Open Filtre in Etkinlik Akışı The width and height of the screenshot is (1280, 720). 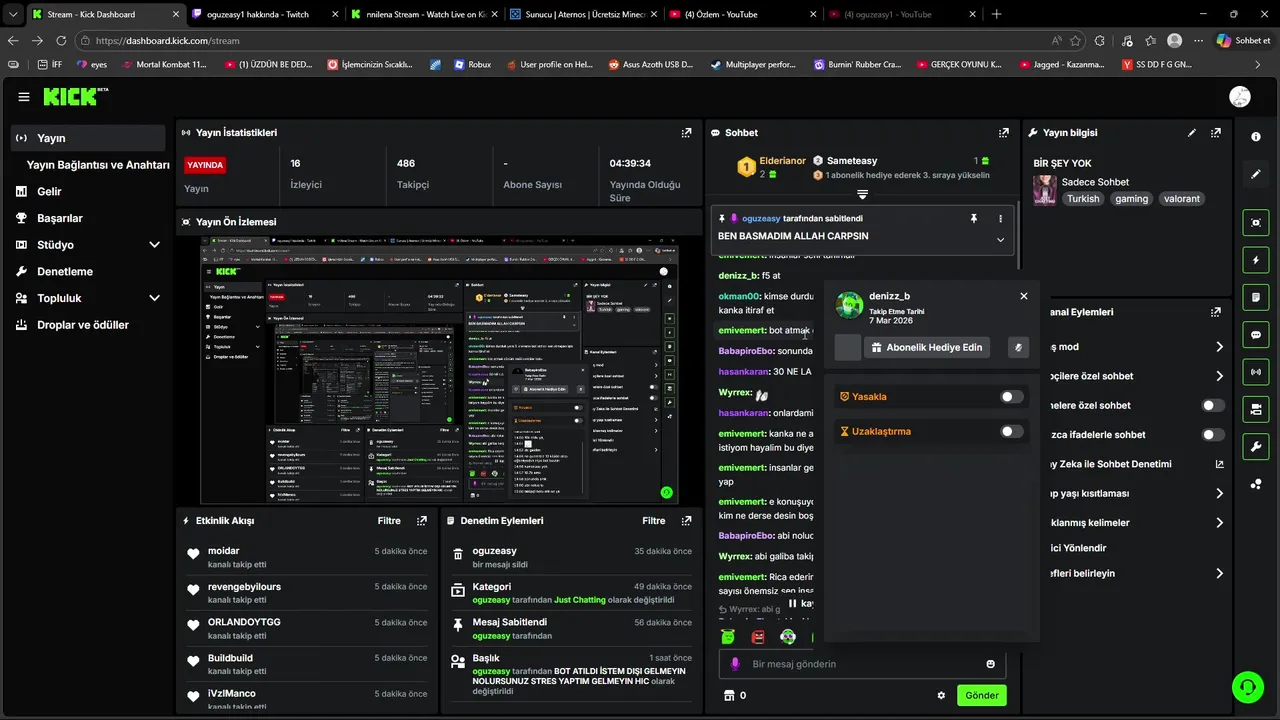click(389, 521)
